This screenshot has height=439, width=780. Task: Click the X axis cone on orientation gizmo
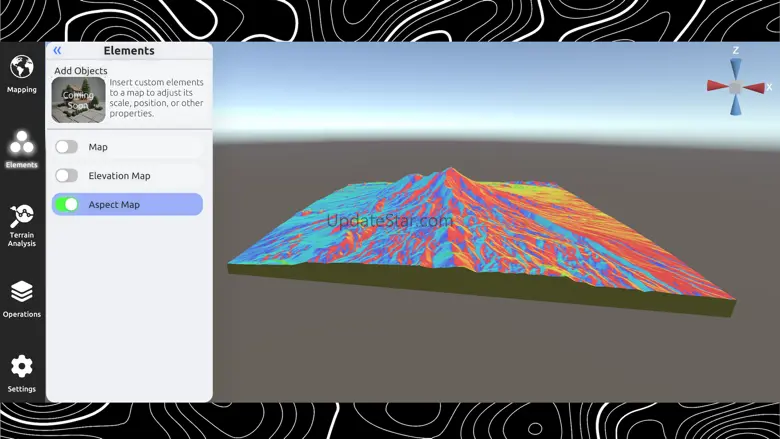pyautogui.click(x=755, y=88)
